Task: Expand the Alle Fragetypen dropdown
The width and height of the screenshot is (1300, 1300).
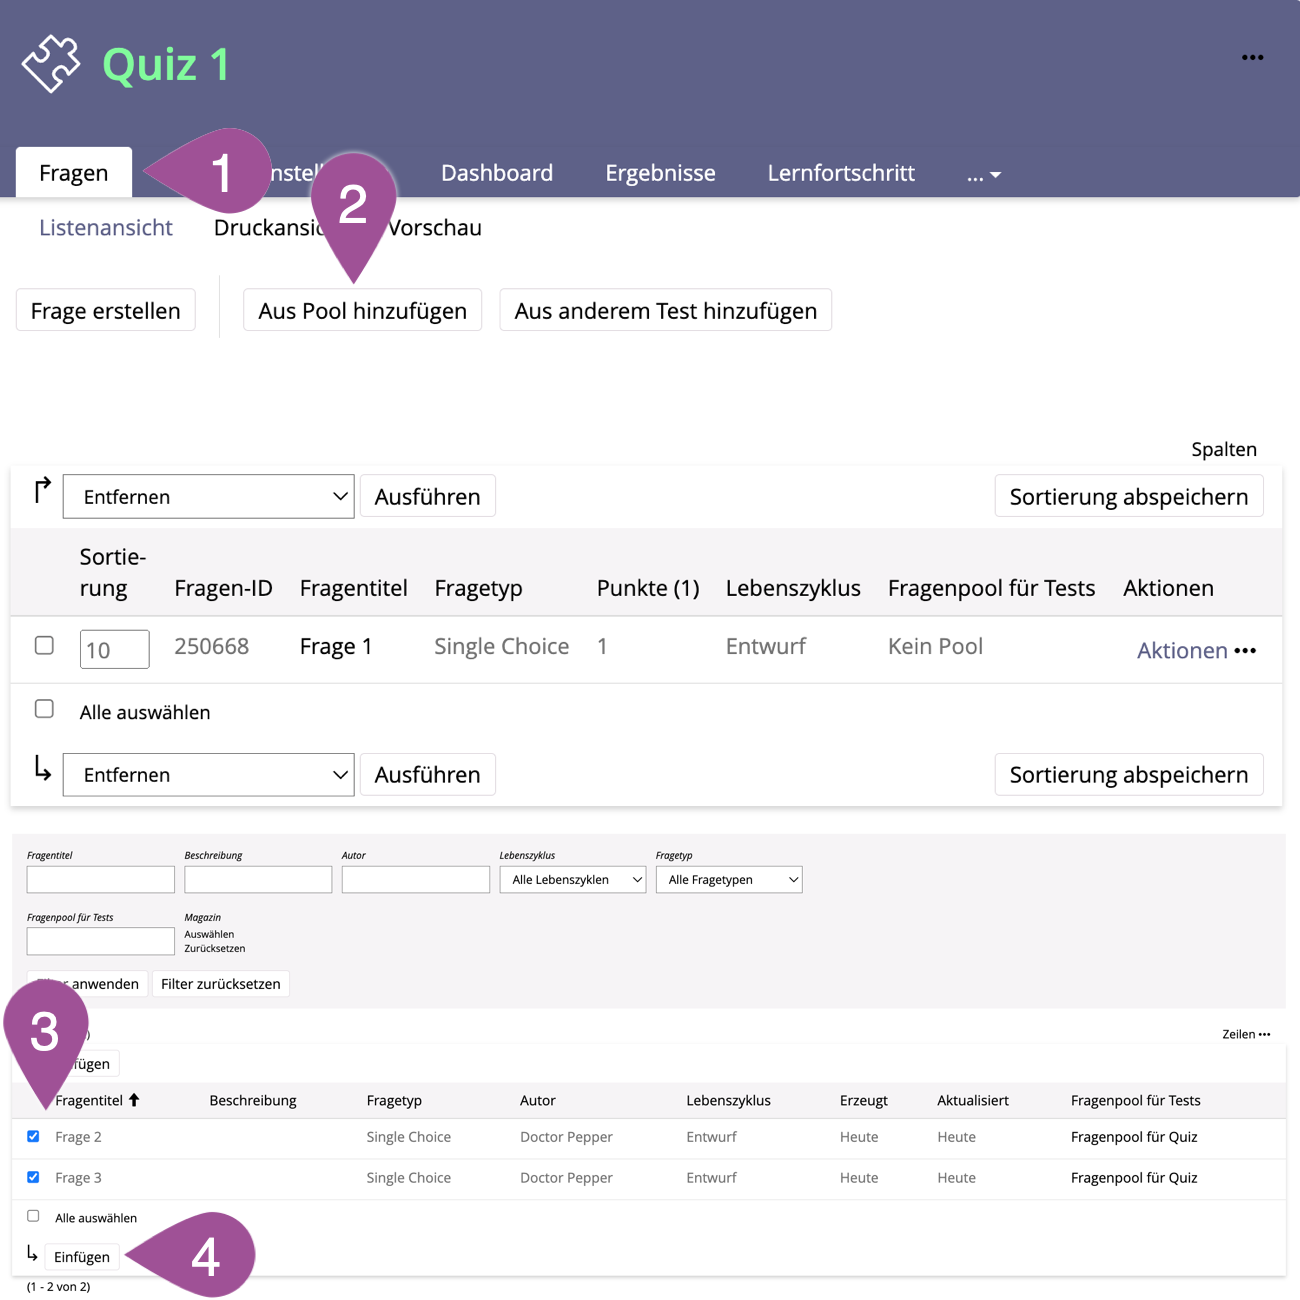Action: click(x=729, y=880)
